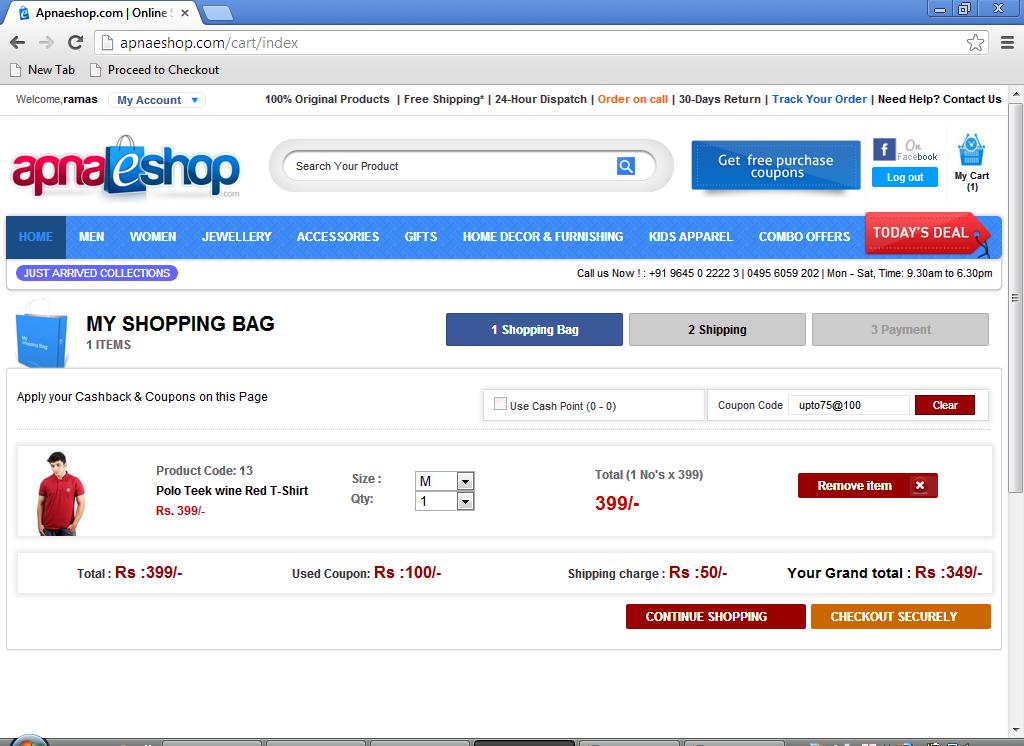Click the Coupon Code input field
Screen dimensions: 1024x746
(x=848, y=405)
